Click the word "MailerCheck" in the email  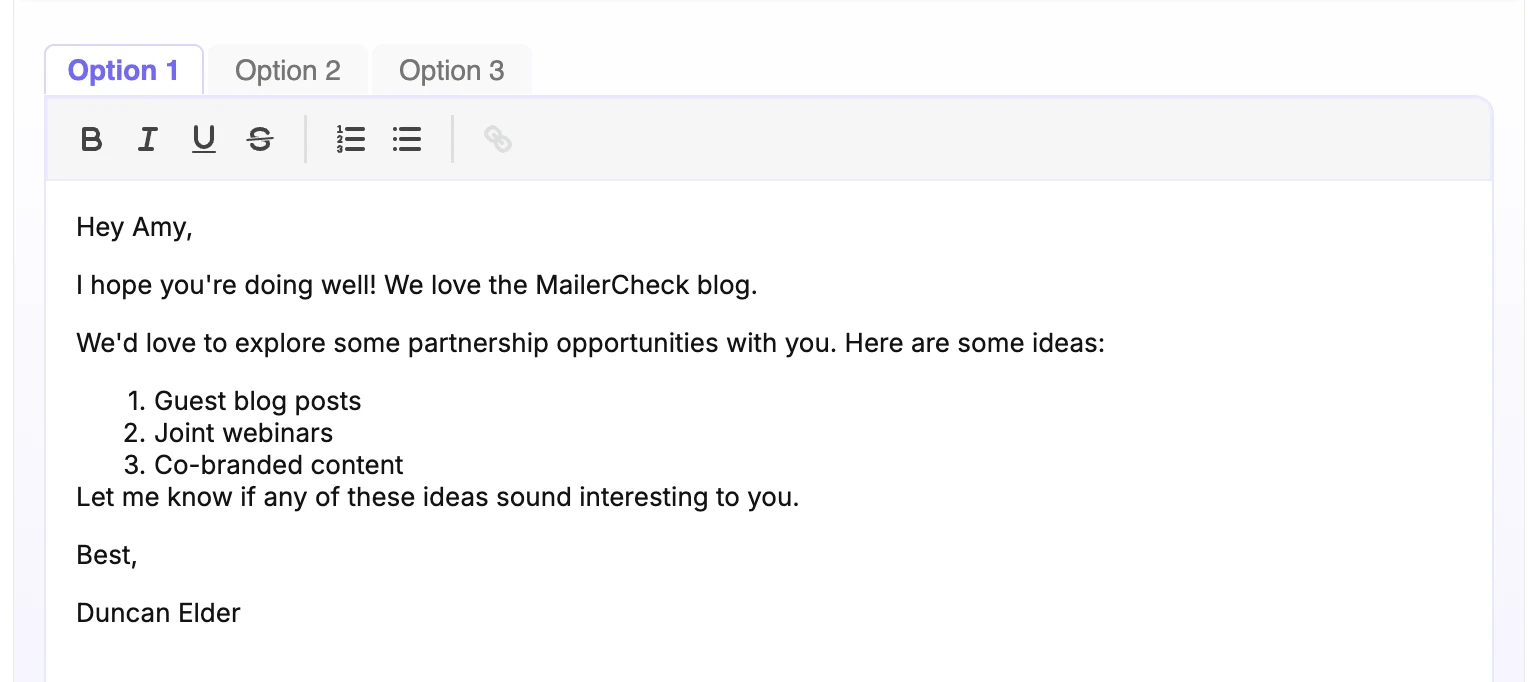612,286
